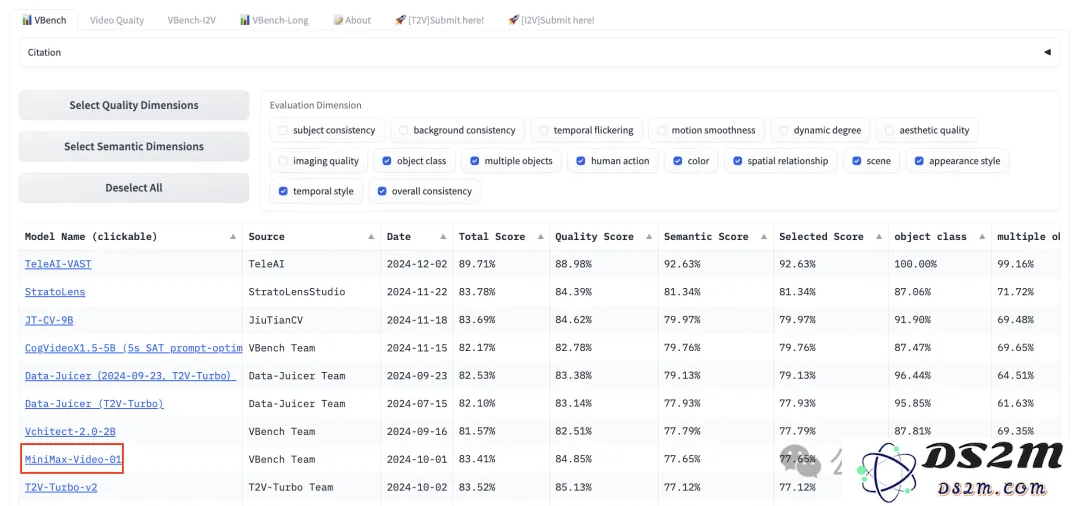Expand the Citation section arrow
Screen dimensions: 1080x506
coord(1047,52)
